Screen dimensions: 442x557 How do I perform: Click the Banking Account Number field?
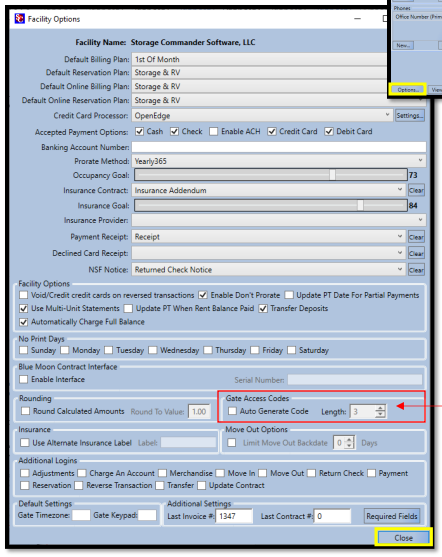point(279,147)
